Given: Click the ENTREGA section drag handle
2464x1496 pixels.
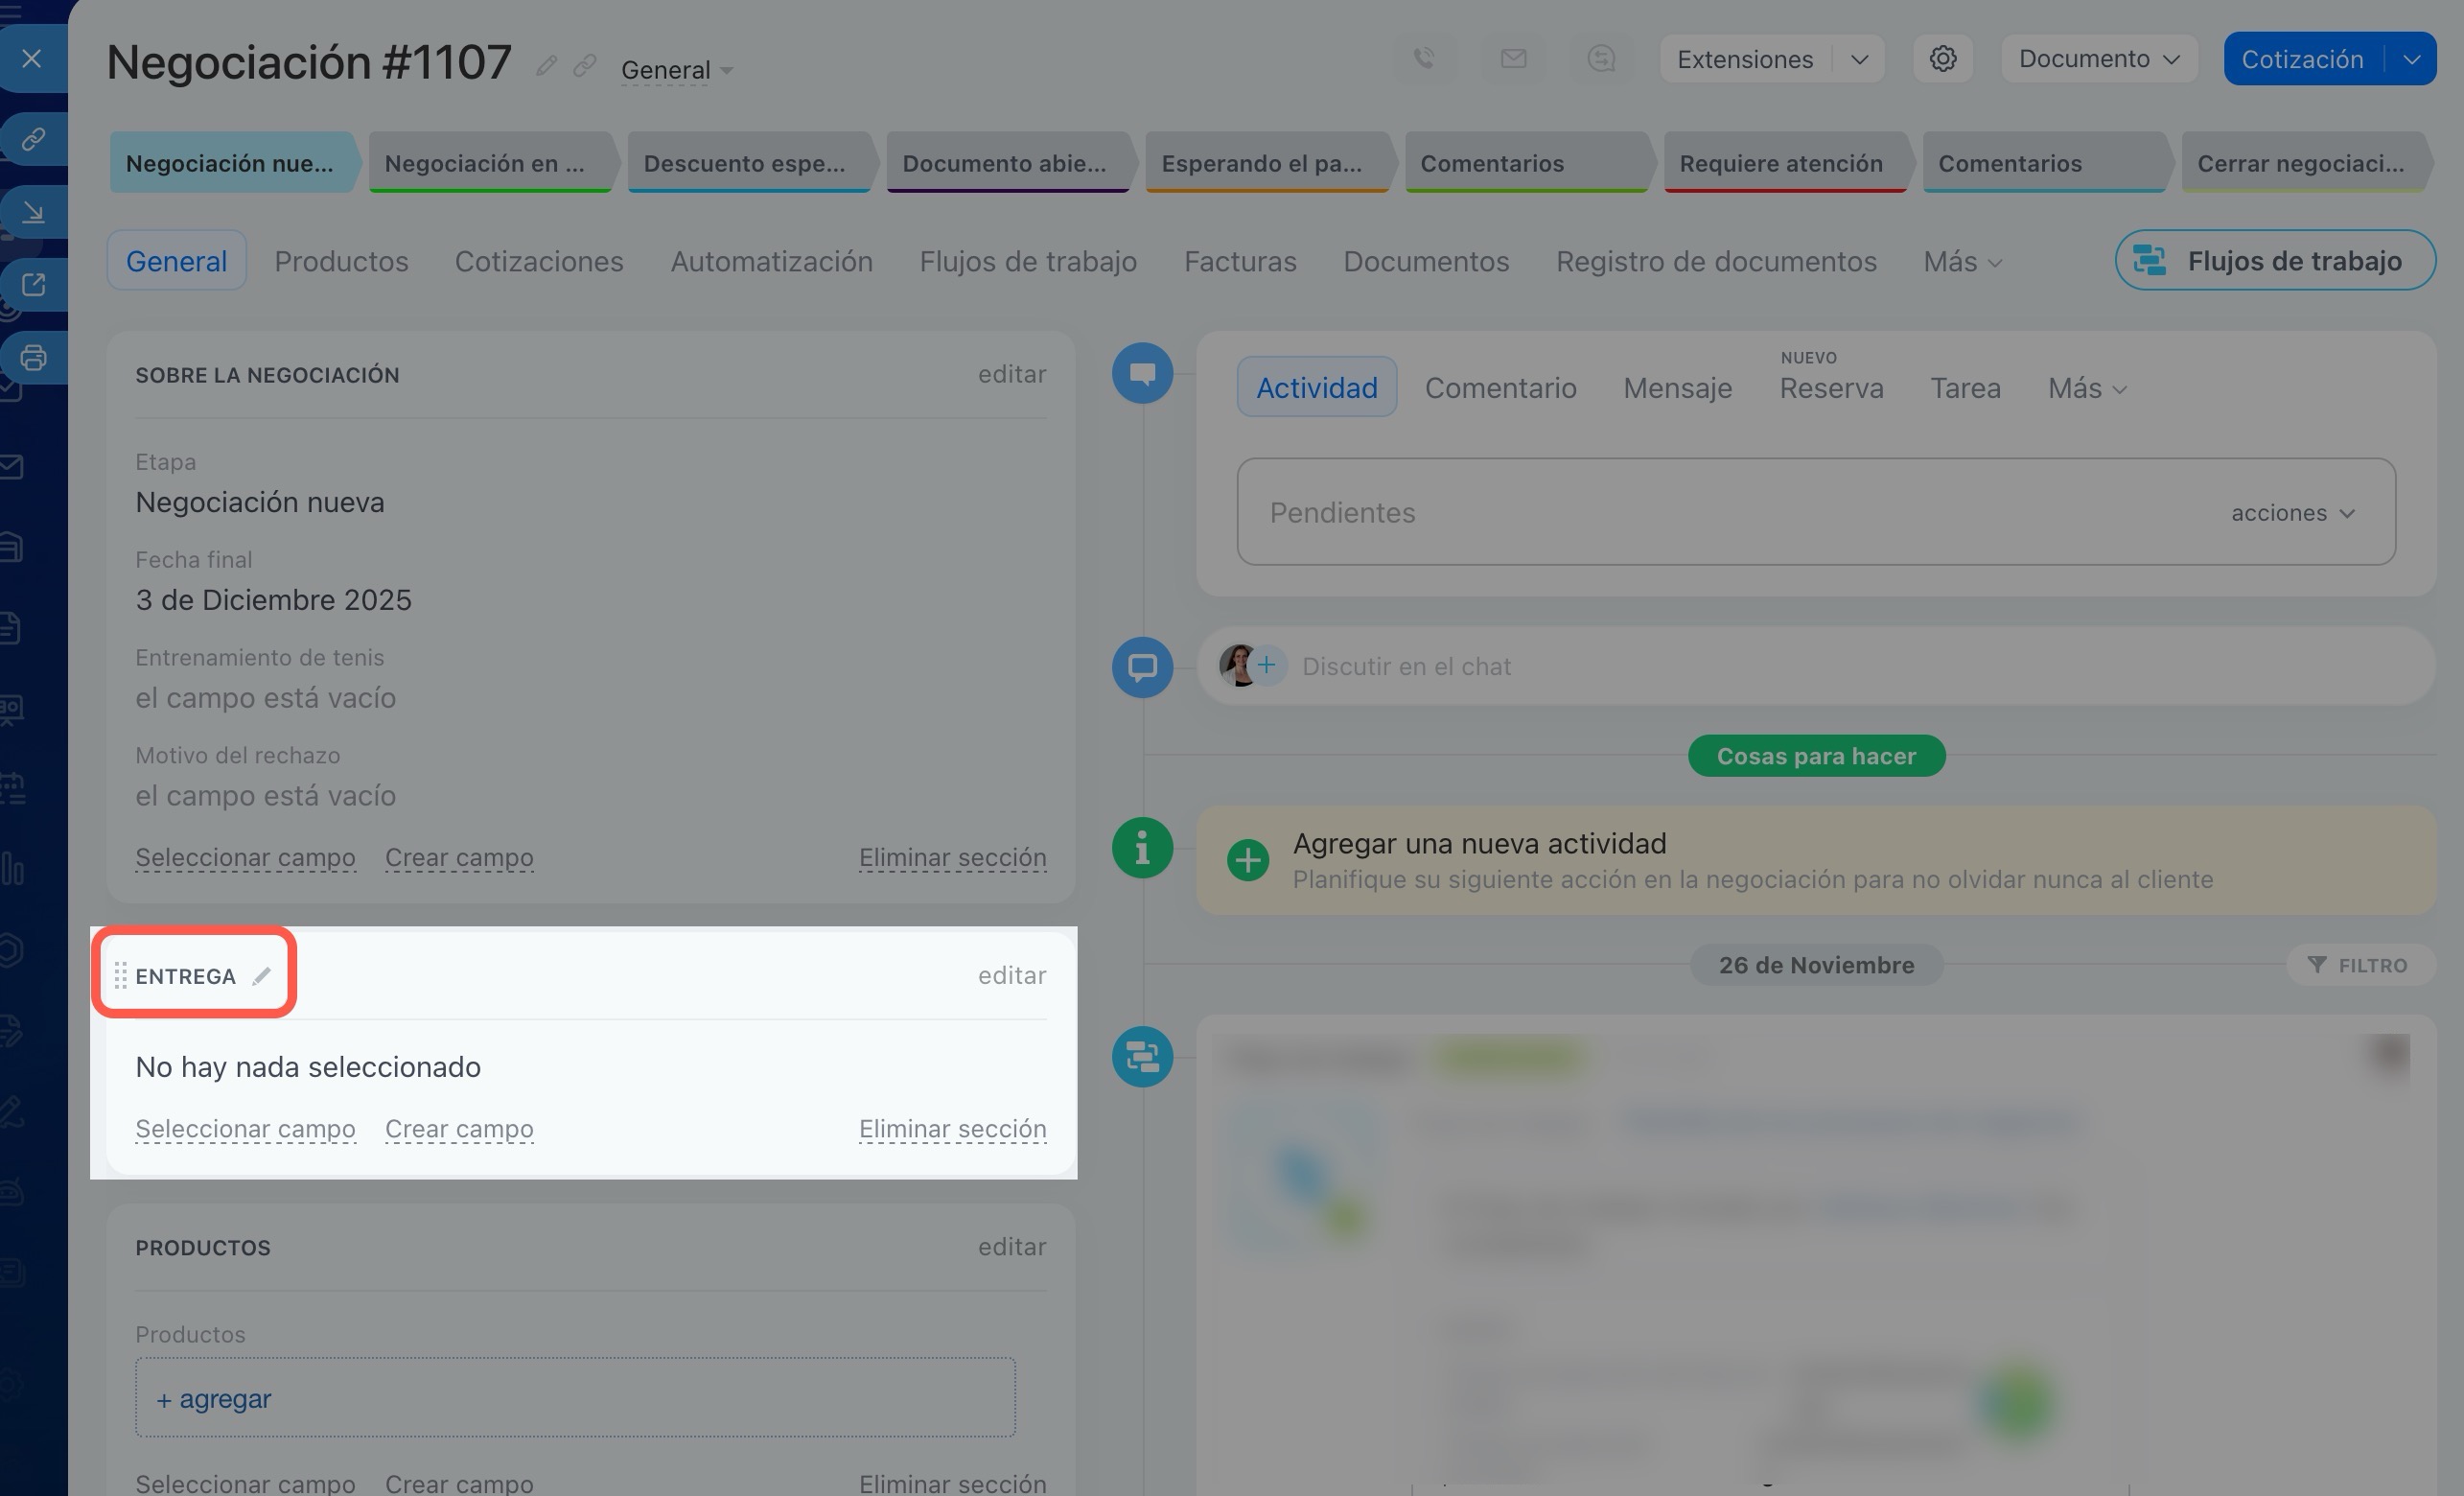Looking at the screenshot, I should click(120, 975).
